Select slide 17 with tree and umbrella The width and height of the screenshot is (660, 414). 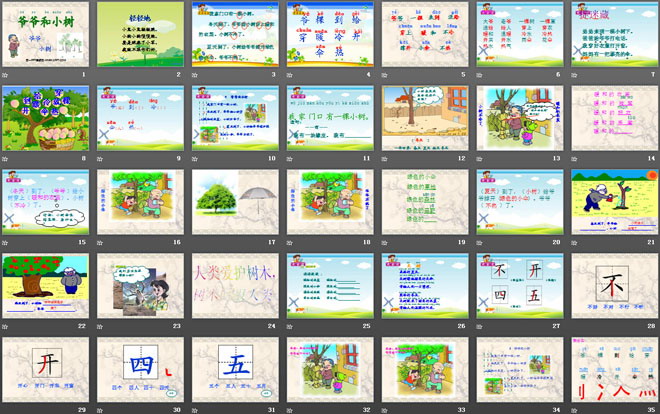(235, 202)
